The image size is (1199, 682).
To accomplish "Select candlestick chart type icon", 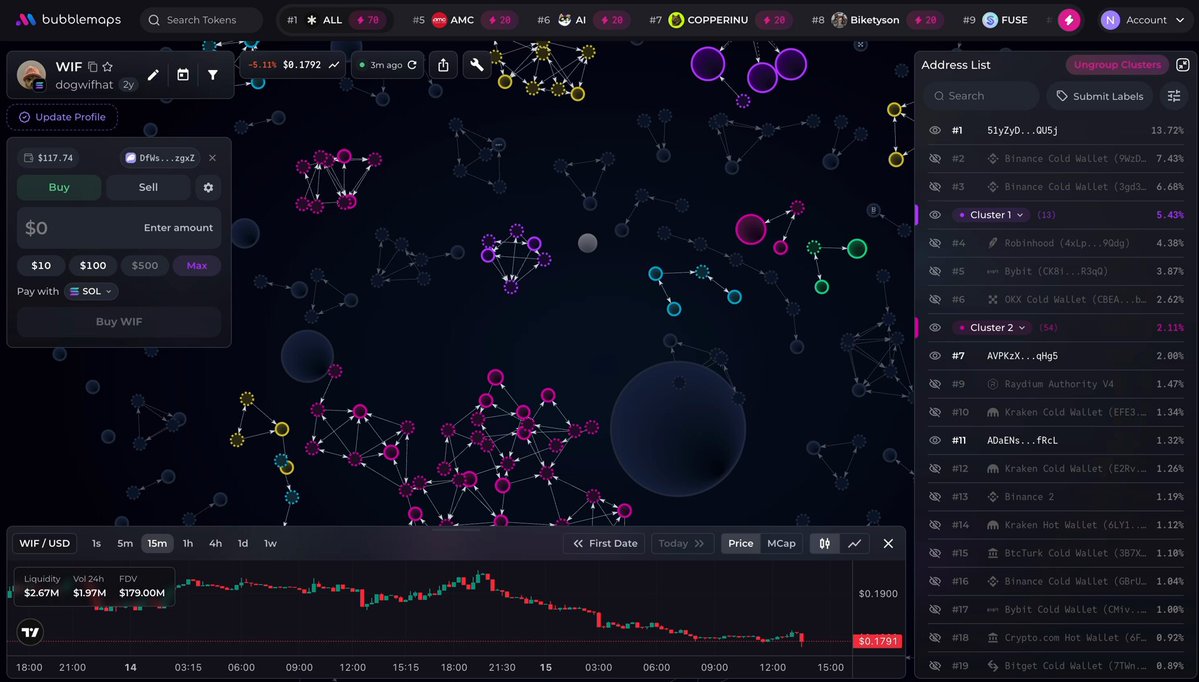I will (824, 544).
